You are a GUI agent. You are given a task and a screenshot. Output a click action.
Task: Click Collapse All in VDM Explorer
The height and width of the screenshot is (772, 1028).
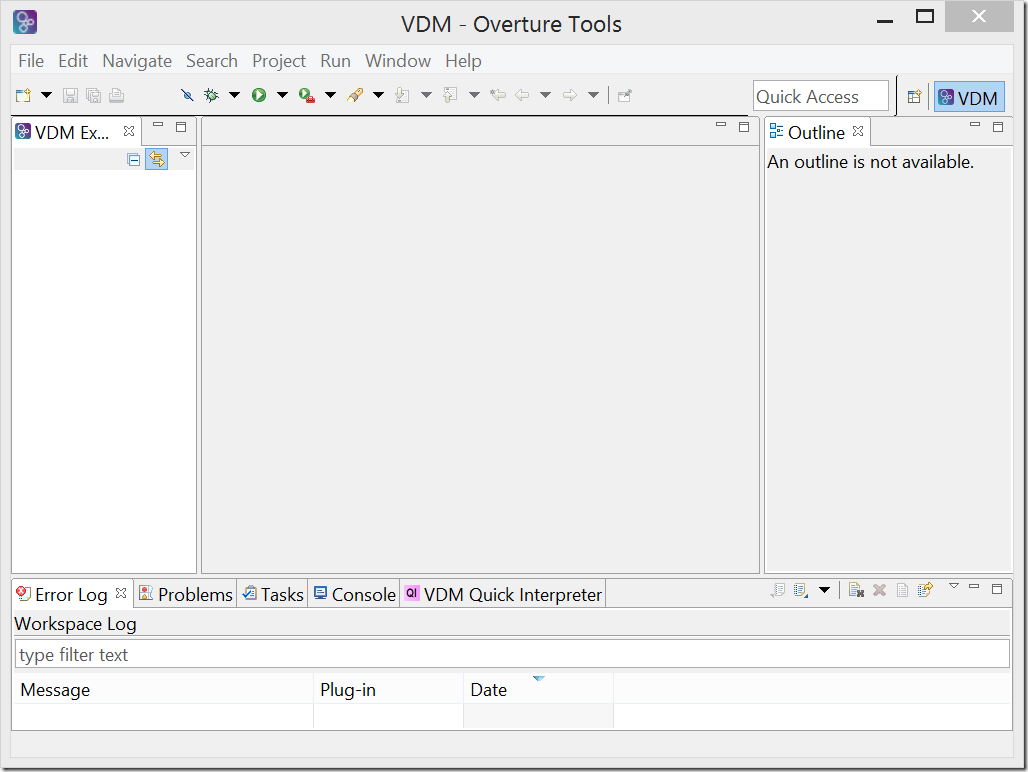point(134,160)
